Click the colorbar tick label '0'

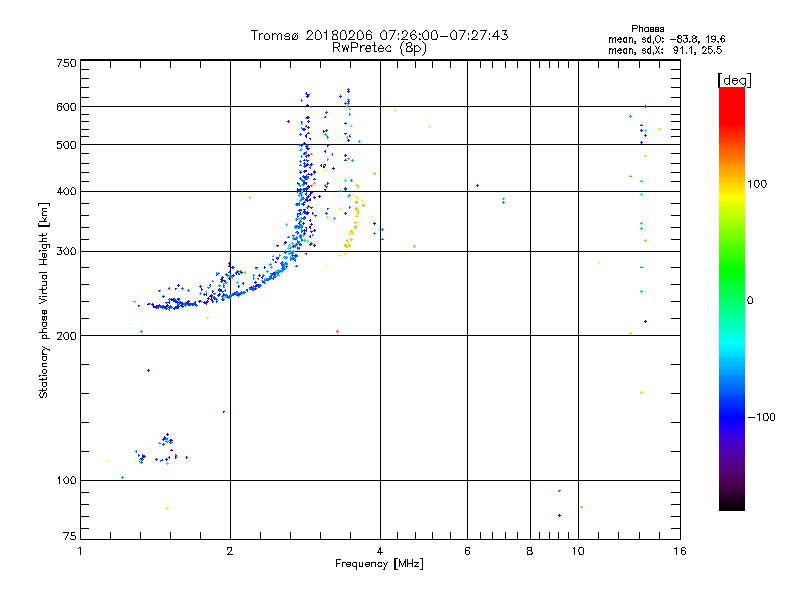coord(750,301)
